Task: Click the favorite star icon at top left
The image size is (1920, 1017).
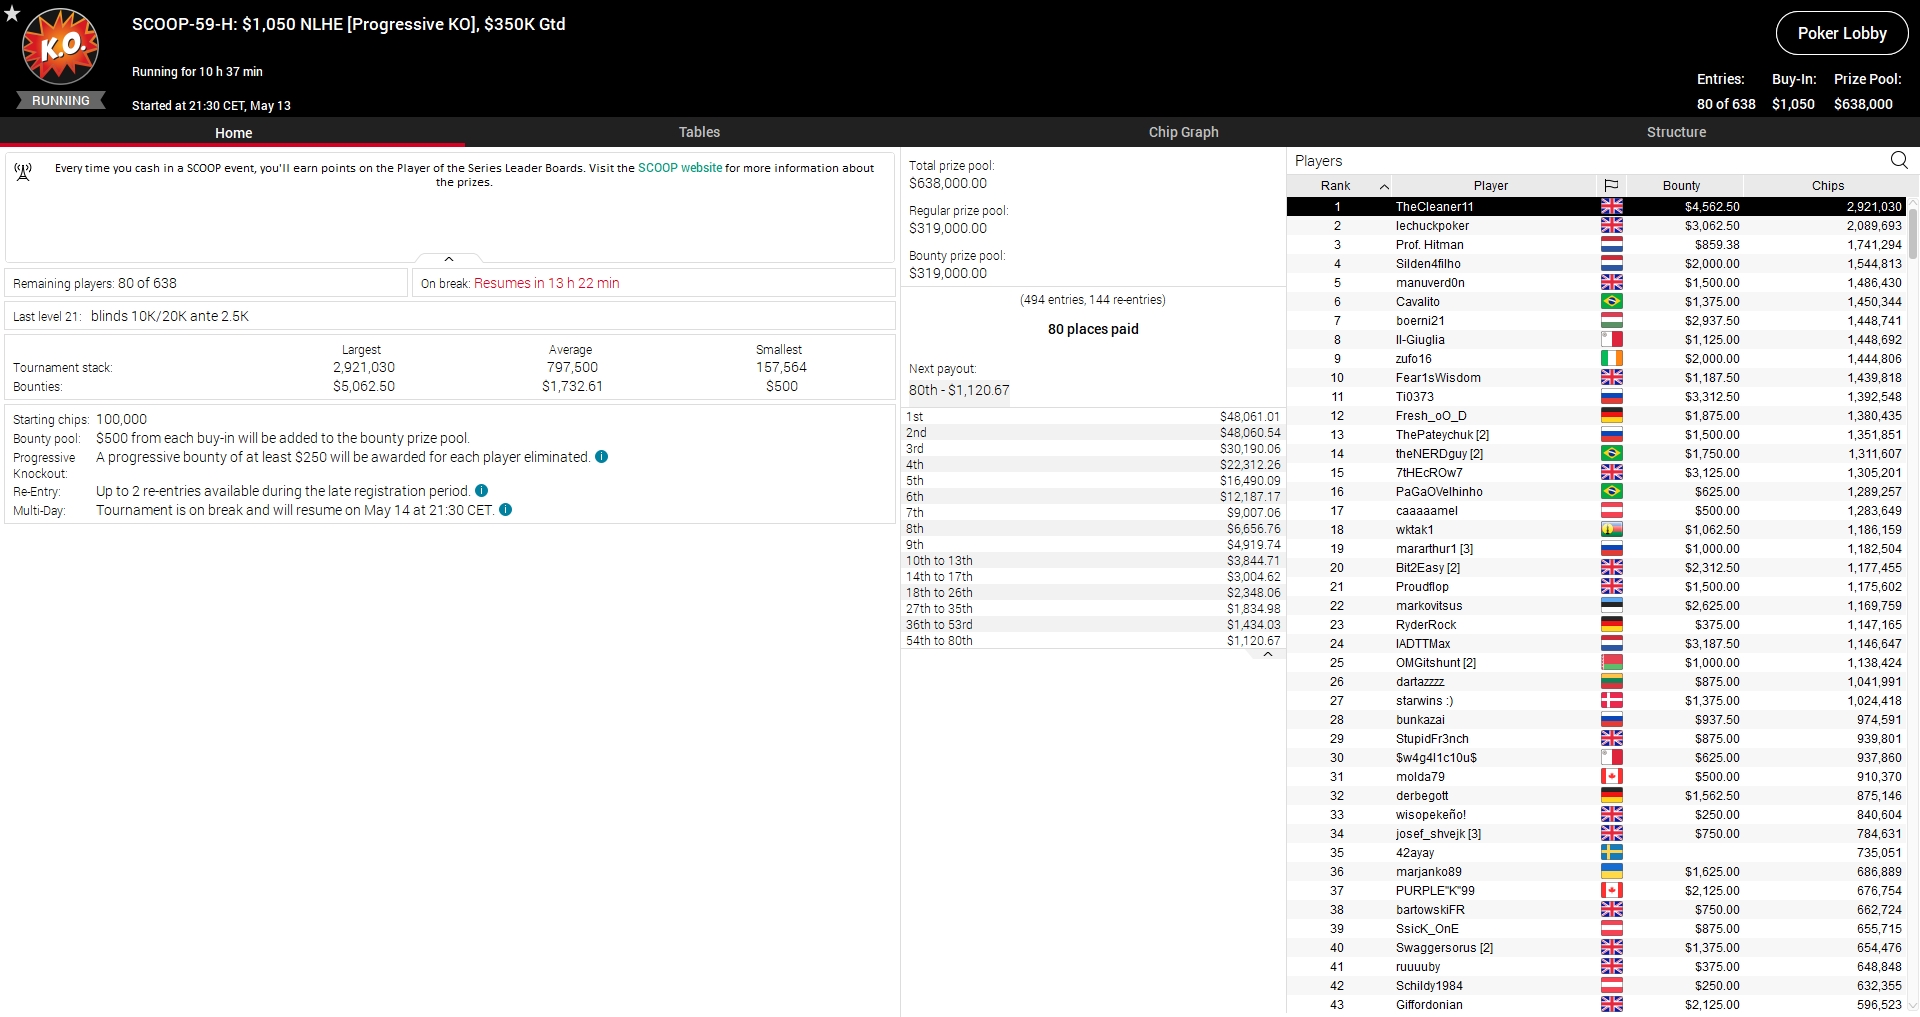Action: coord(12,13)
